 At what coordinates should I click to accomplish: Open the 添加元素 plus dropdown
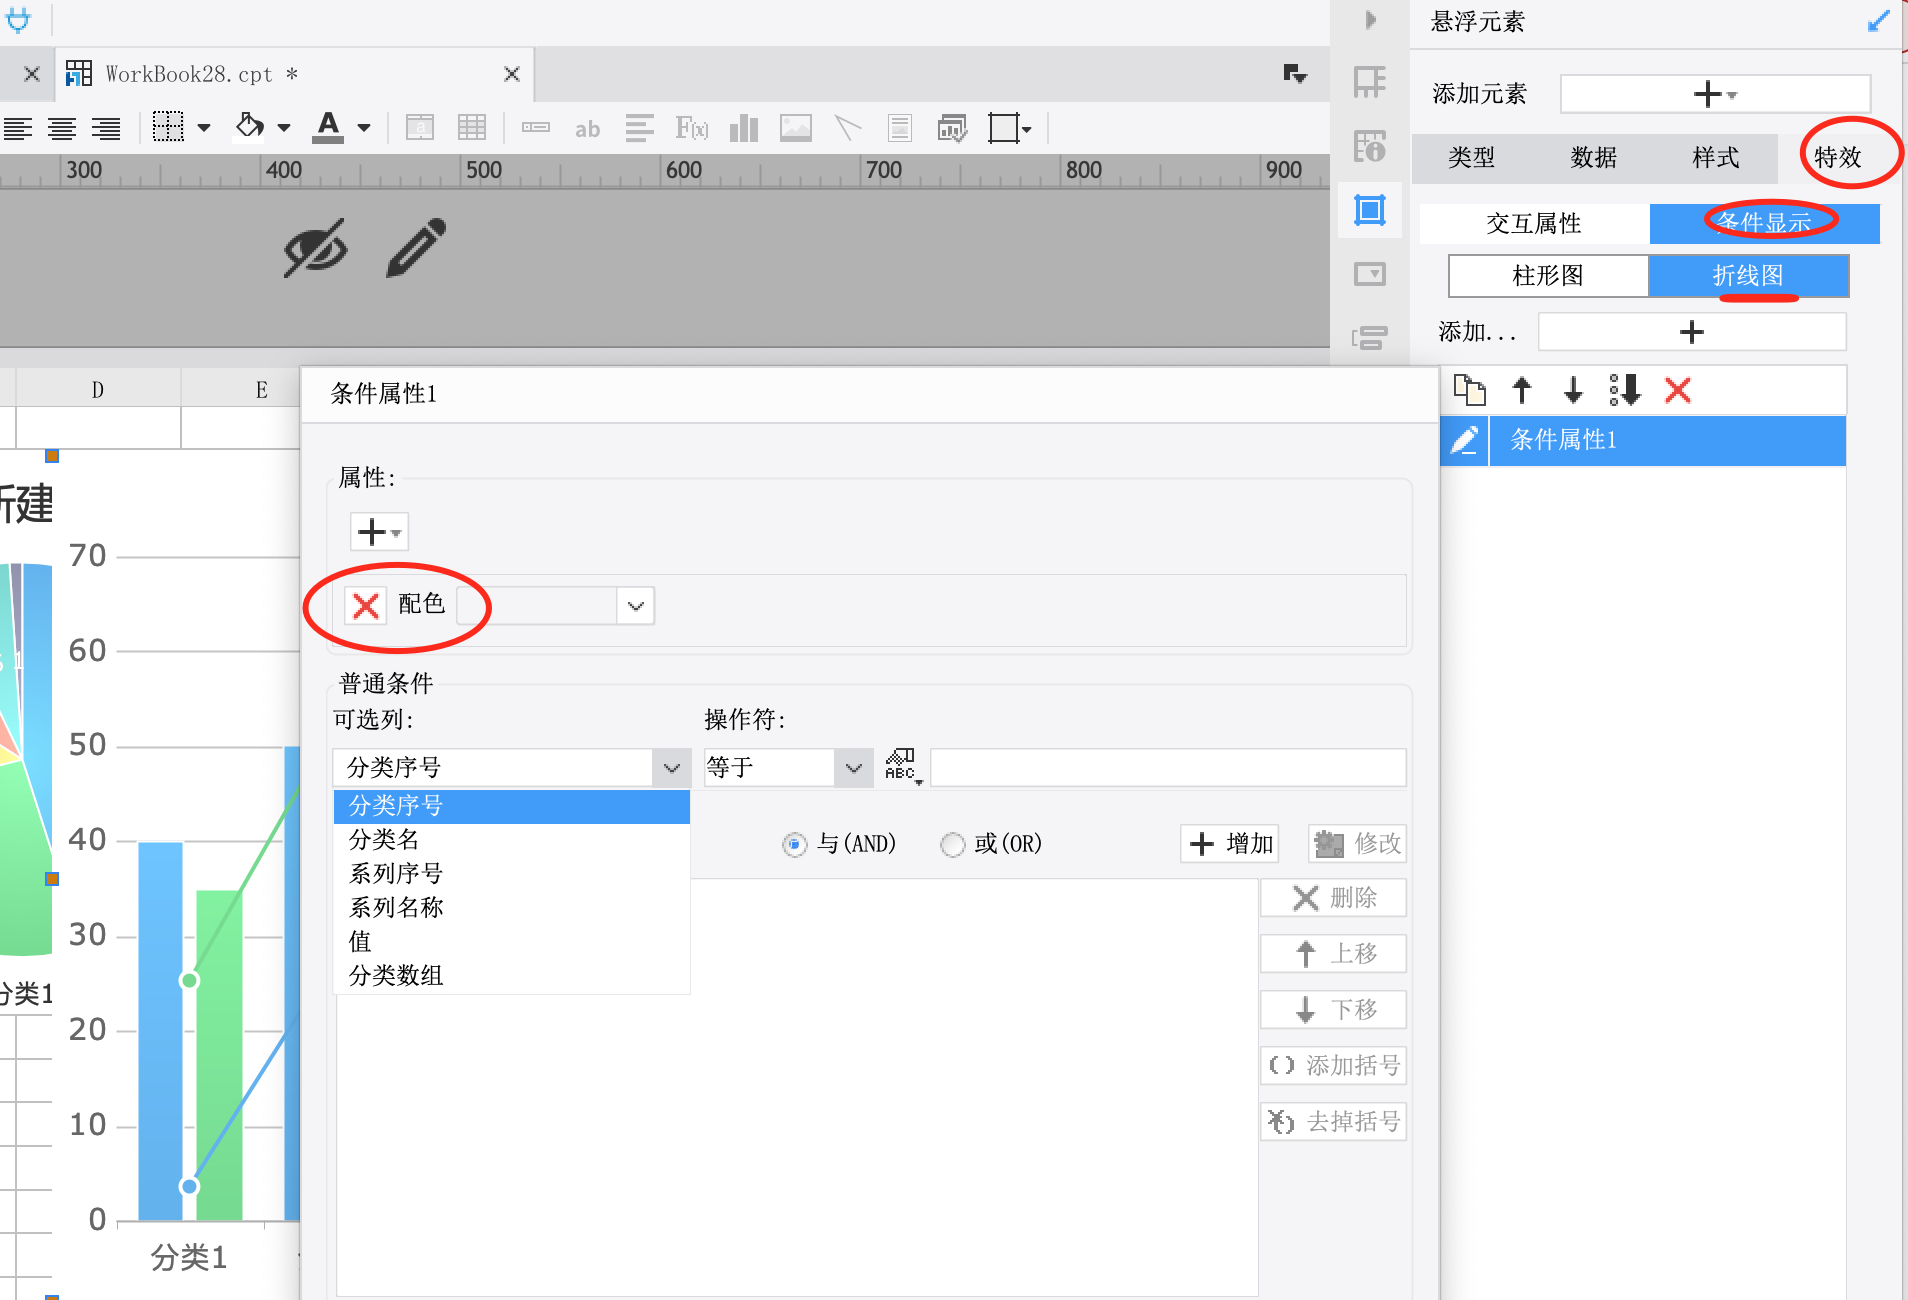[x=1715, y=94]
